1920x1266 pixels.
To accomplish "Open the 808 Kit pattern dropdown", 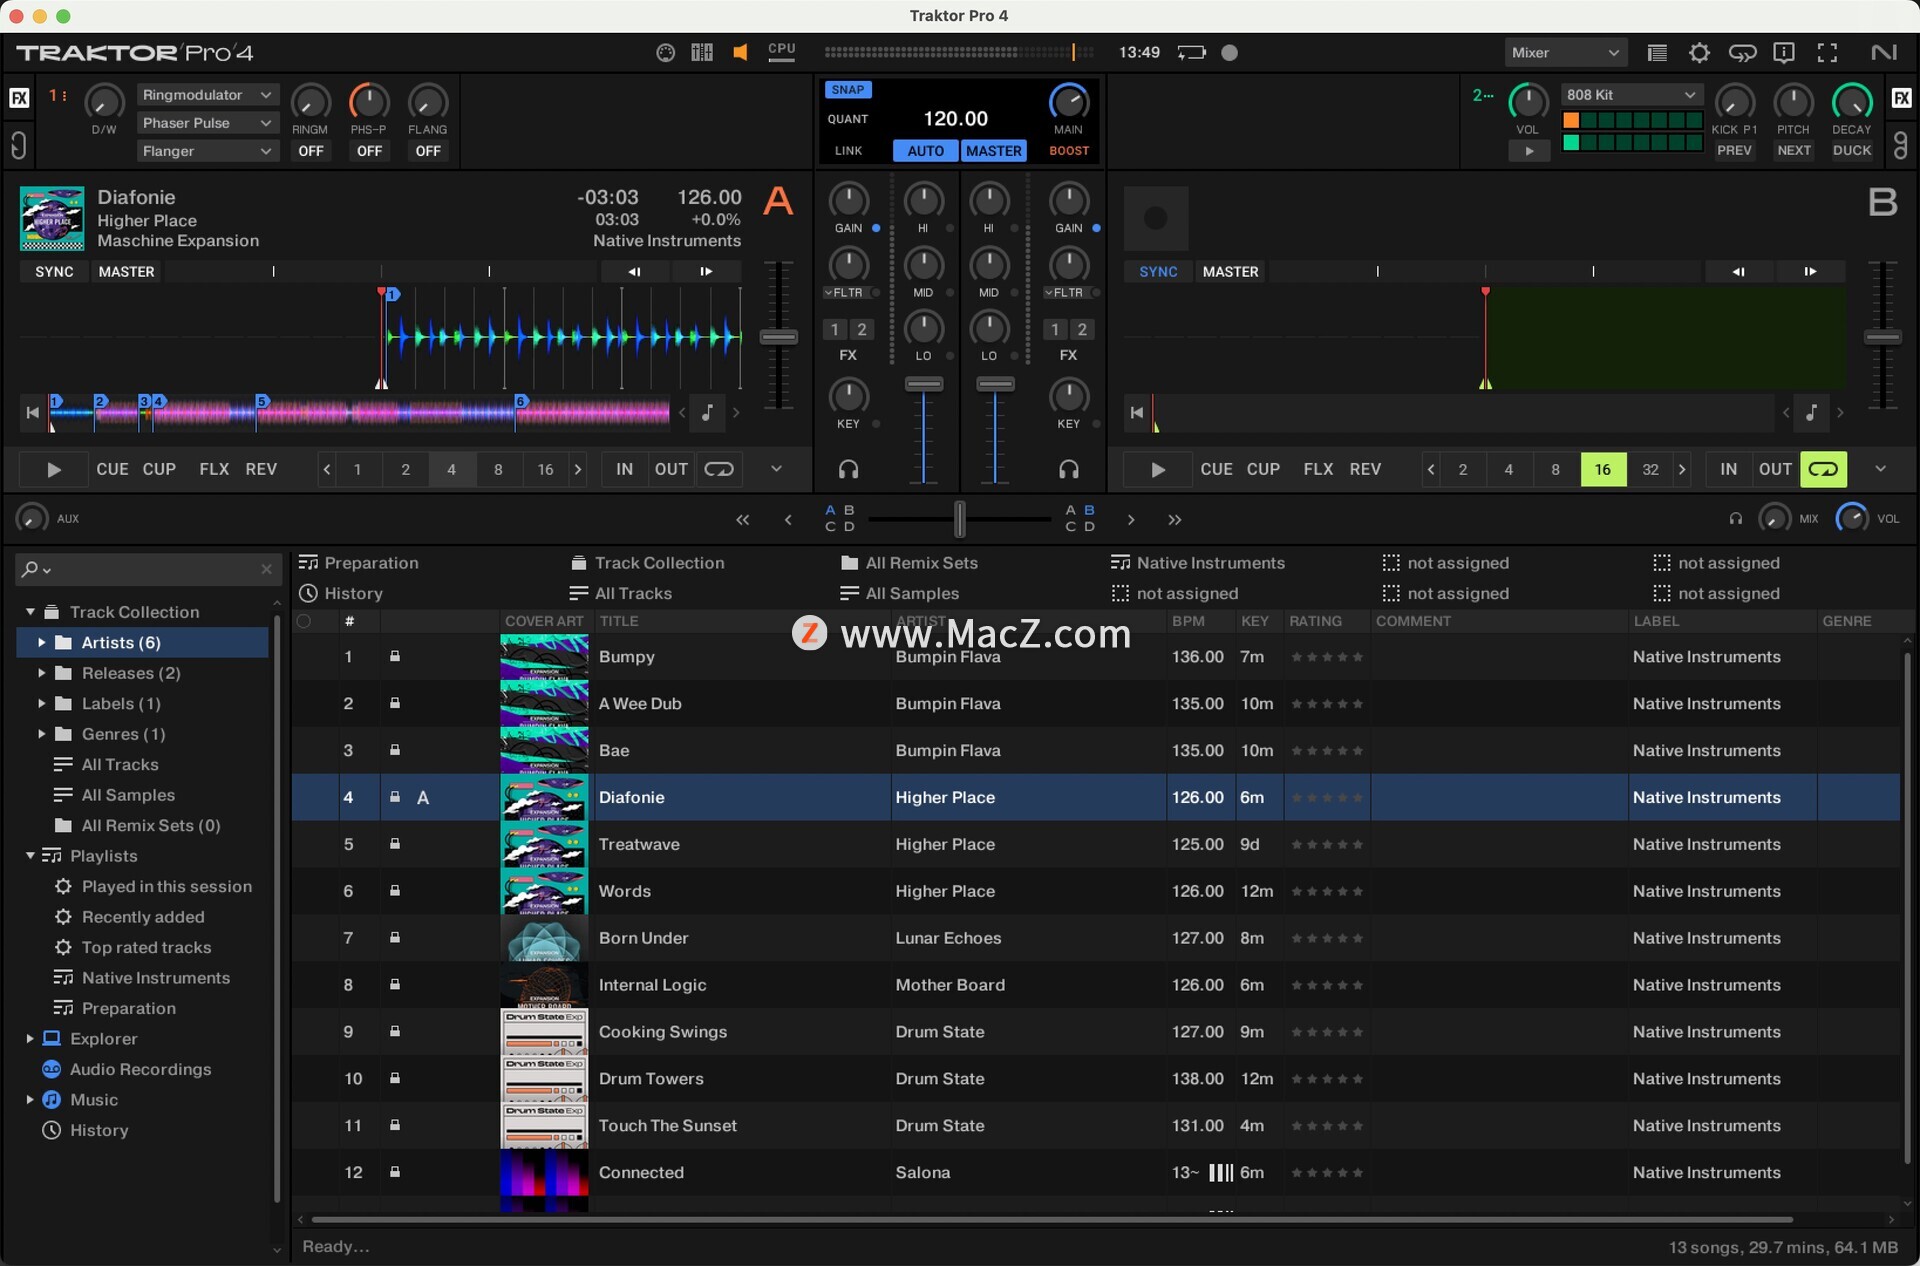I will pyautogui.click(x=1631, y=95).
